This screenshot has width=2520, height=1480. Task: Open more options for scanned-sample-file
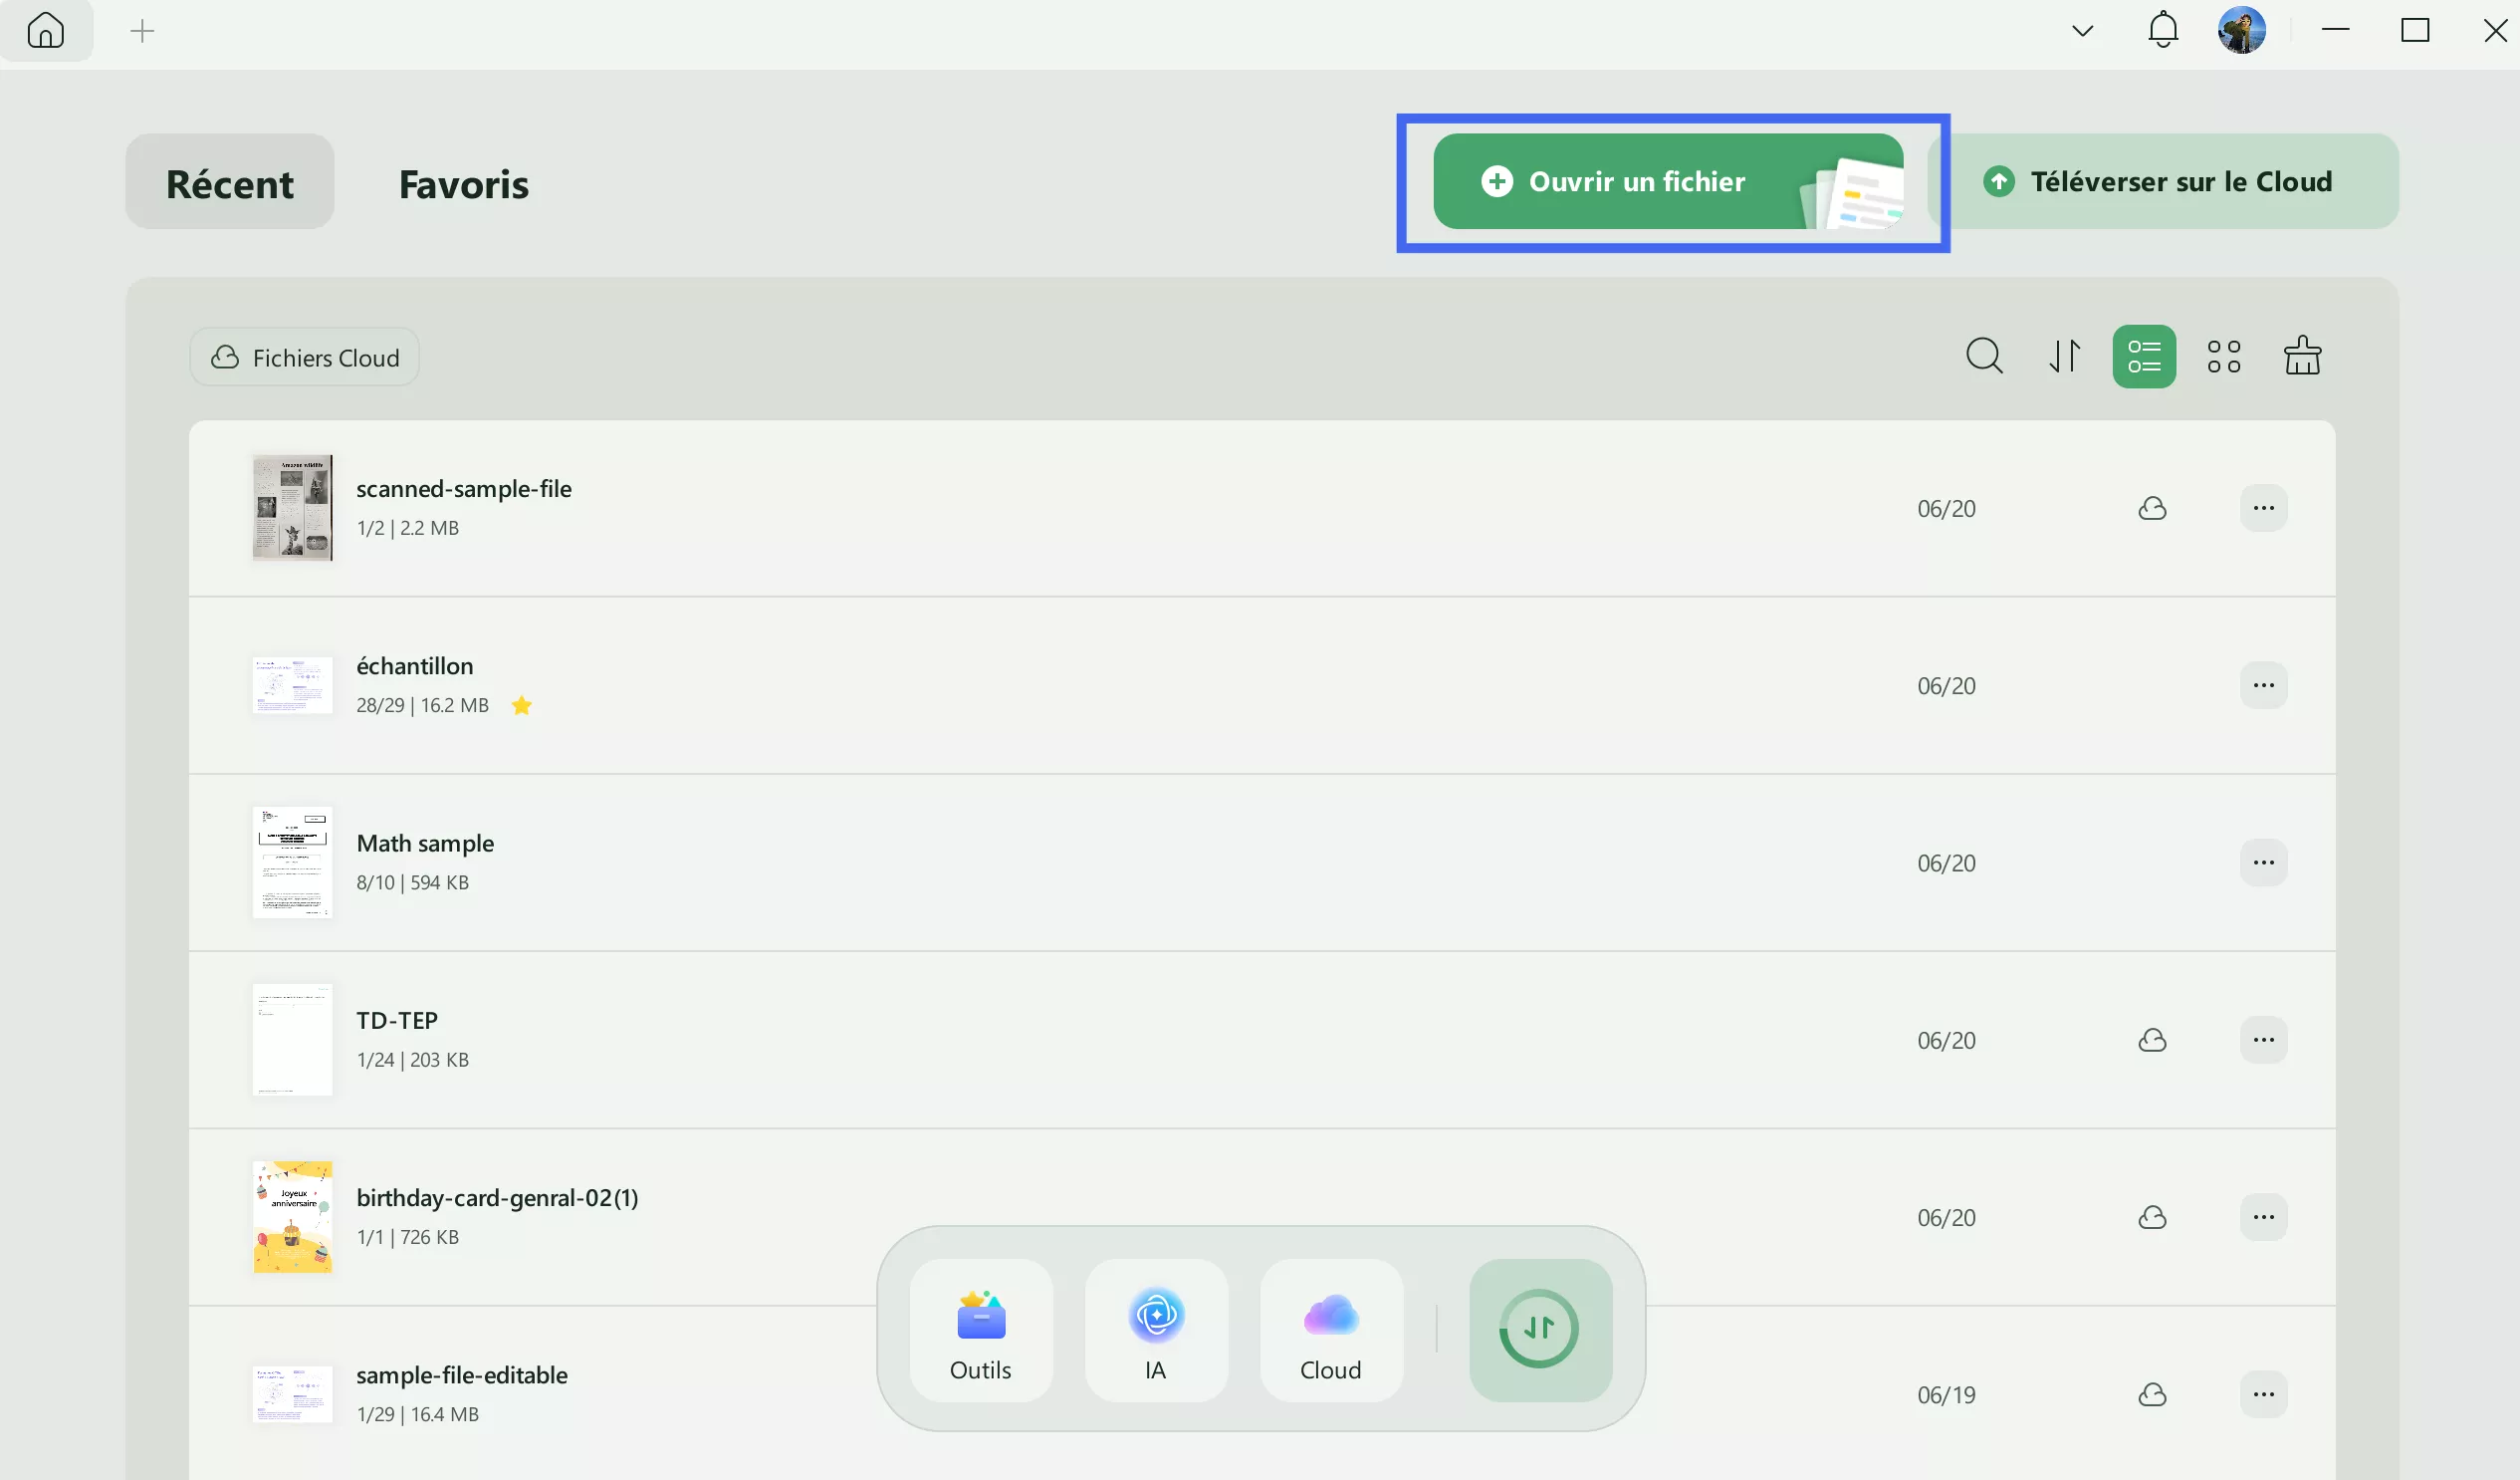[2263, 508]
